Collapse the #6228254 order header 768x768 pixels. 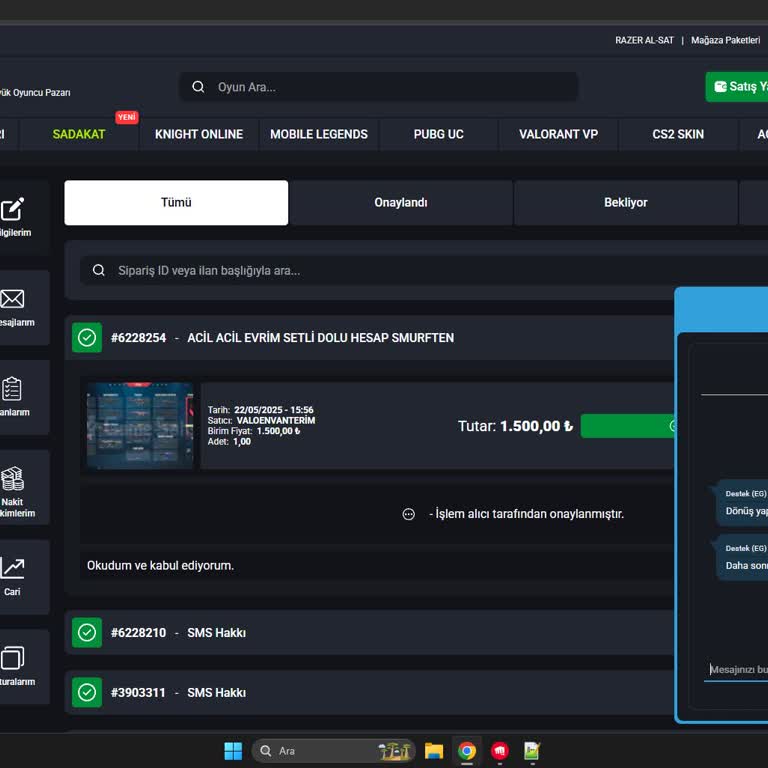(320, 338)
